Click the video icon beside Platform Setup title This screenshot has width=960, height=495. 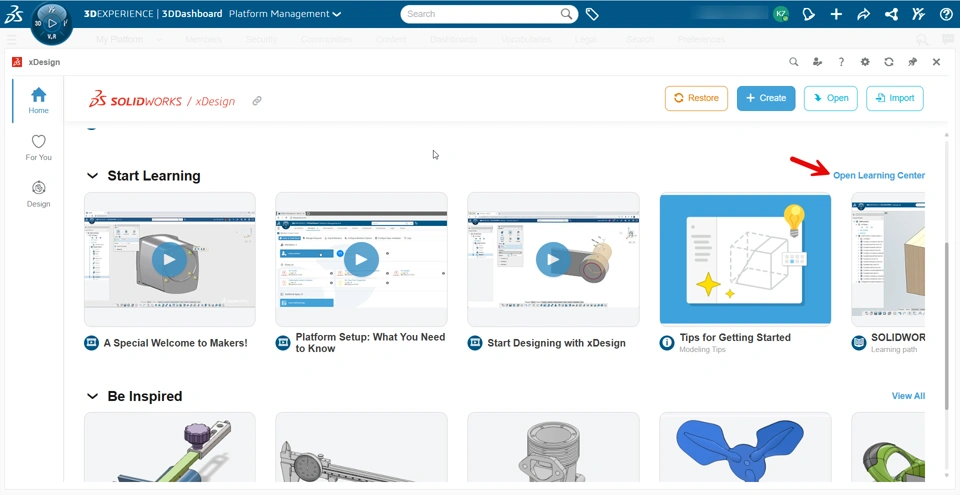tap(283, 343)
